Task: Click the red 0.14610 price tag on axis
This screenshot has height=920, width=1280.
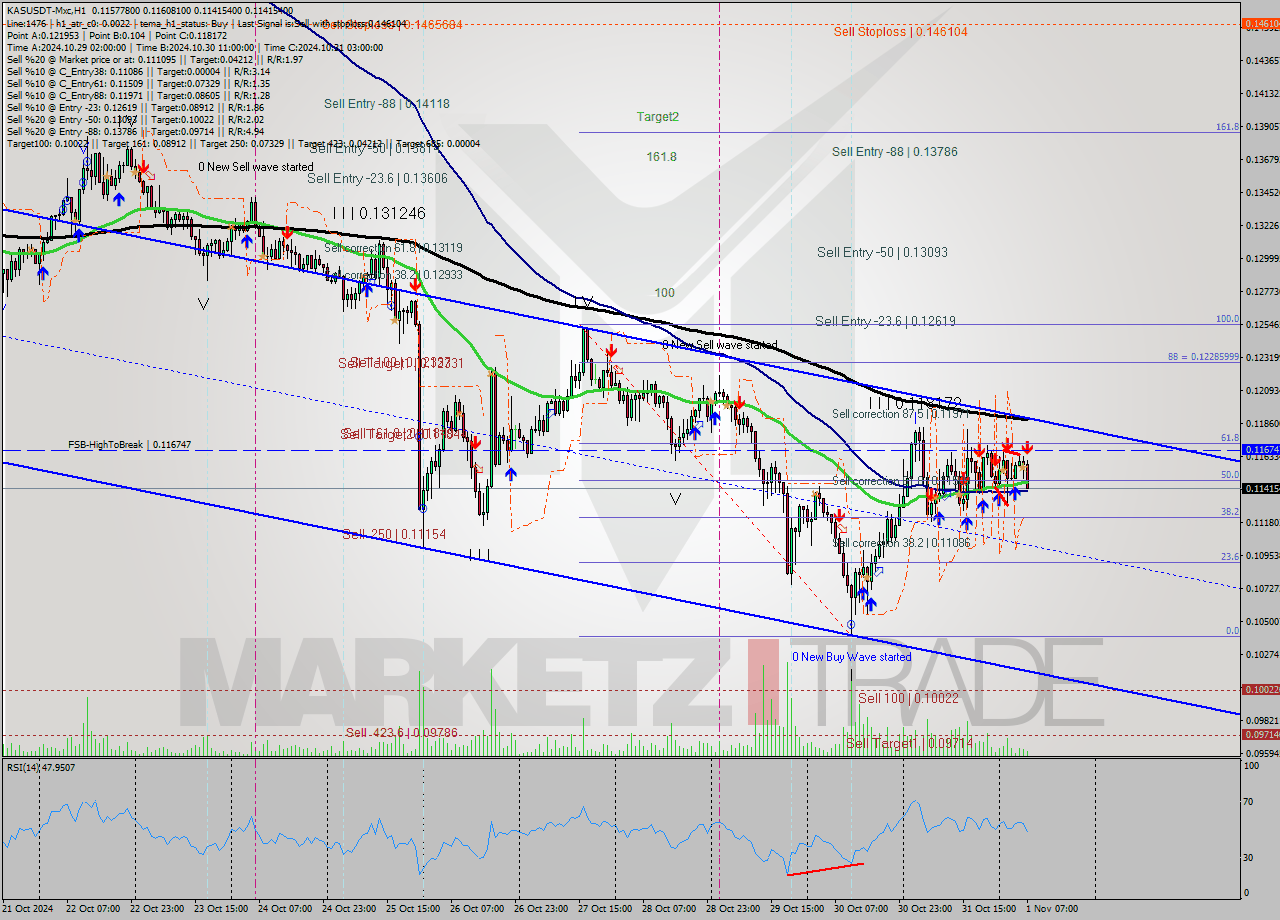Action: [x=1259, y=23]
